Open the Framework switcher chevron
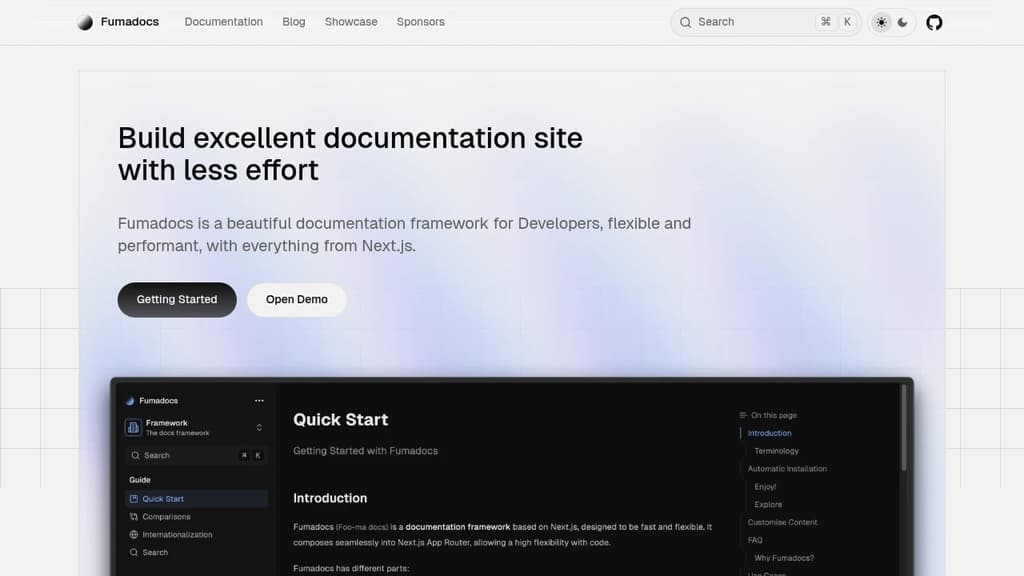Image resolution: width=1024 pixels, height=576 pixels. pos(258,426)
